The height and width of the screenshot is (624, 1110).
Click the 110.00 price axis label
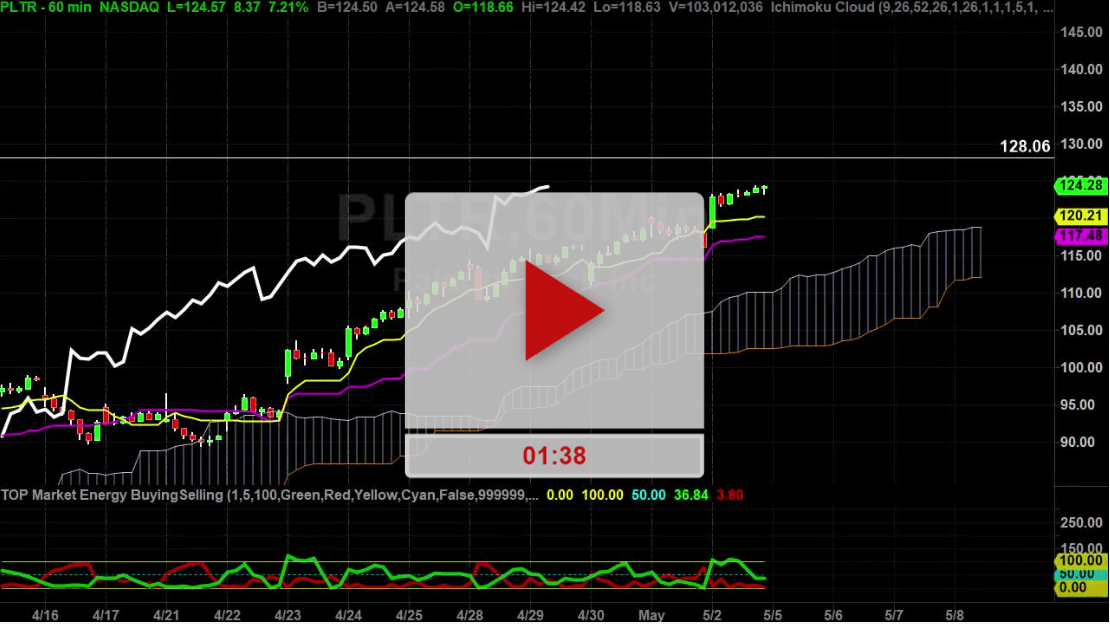(x=1081, y=293)
